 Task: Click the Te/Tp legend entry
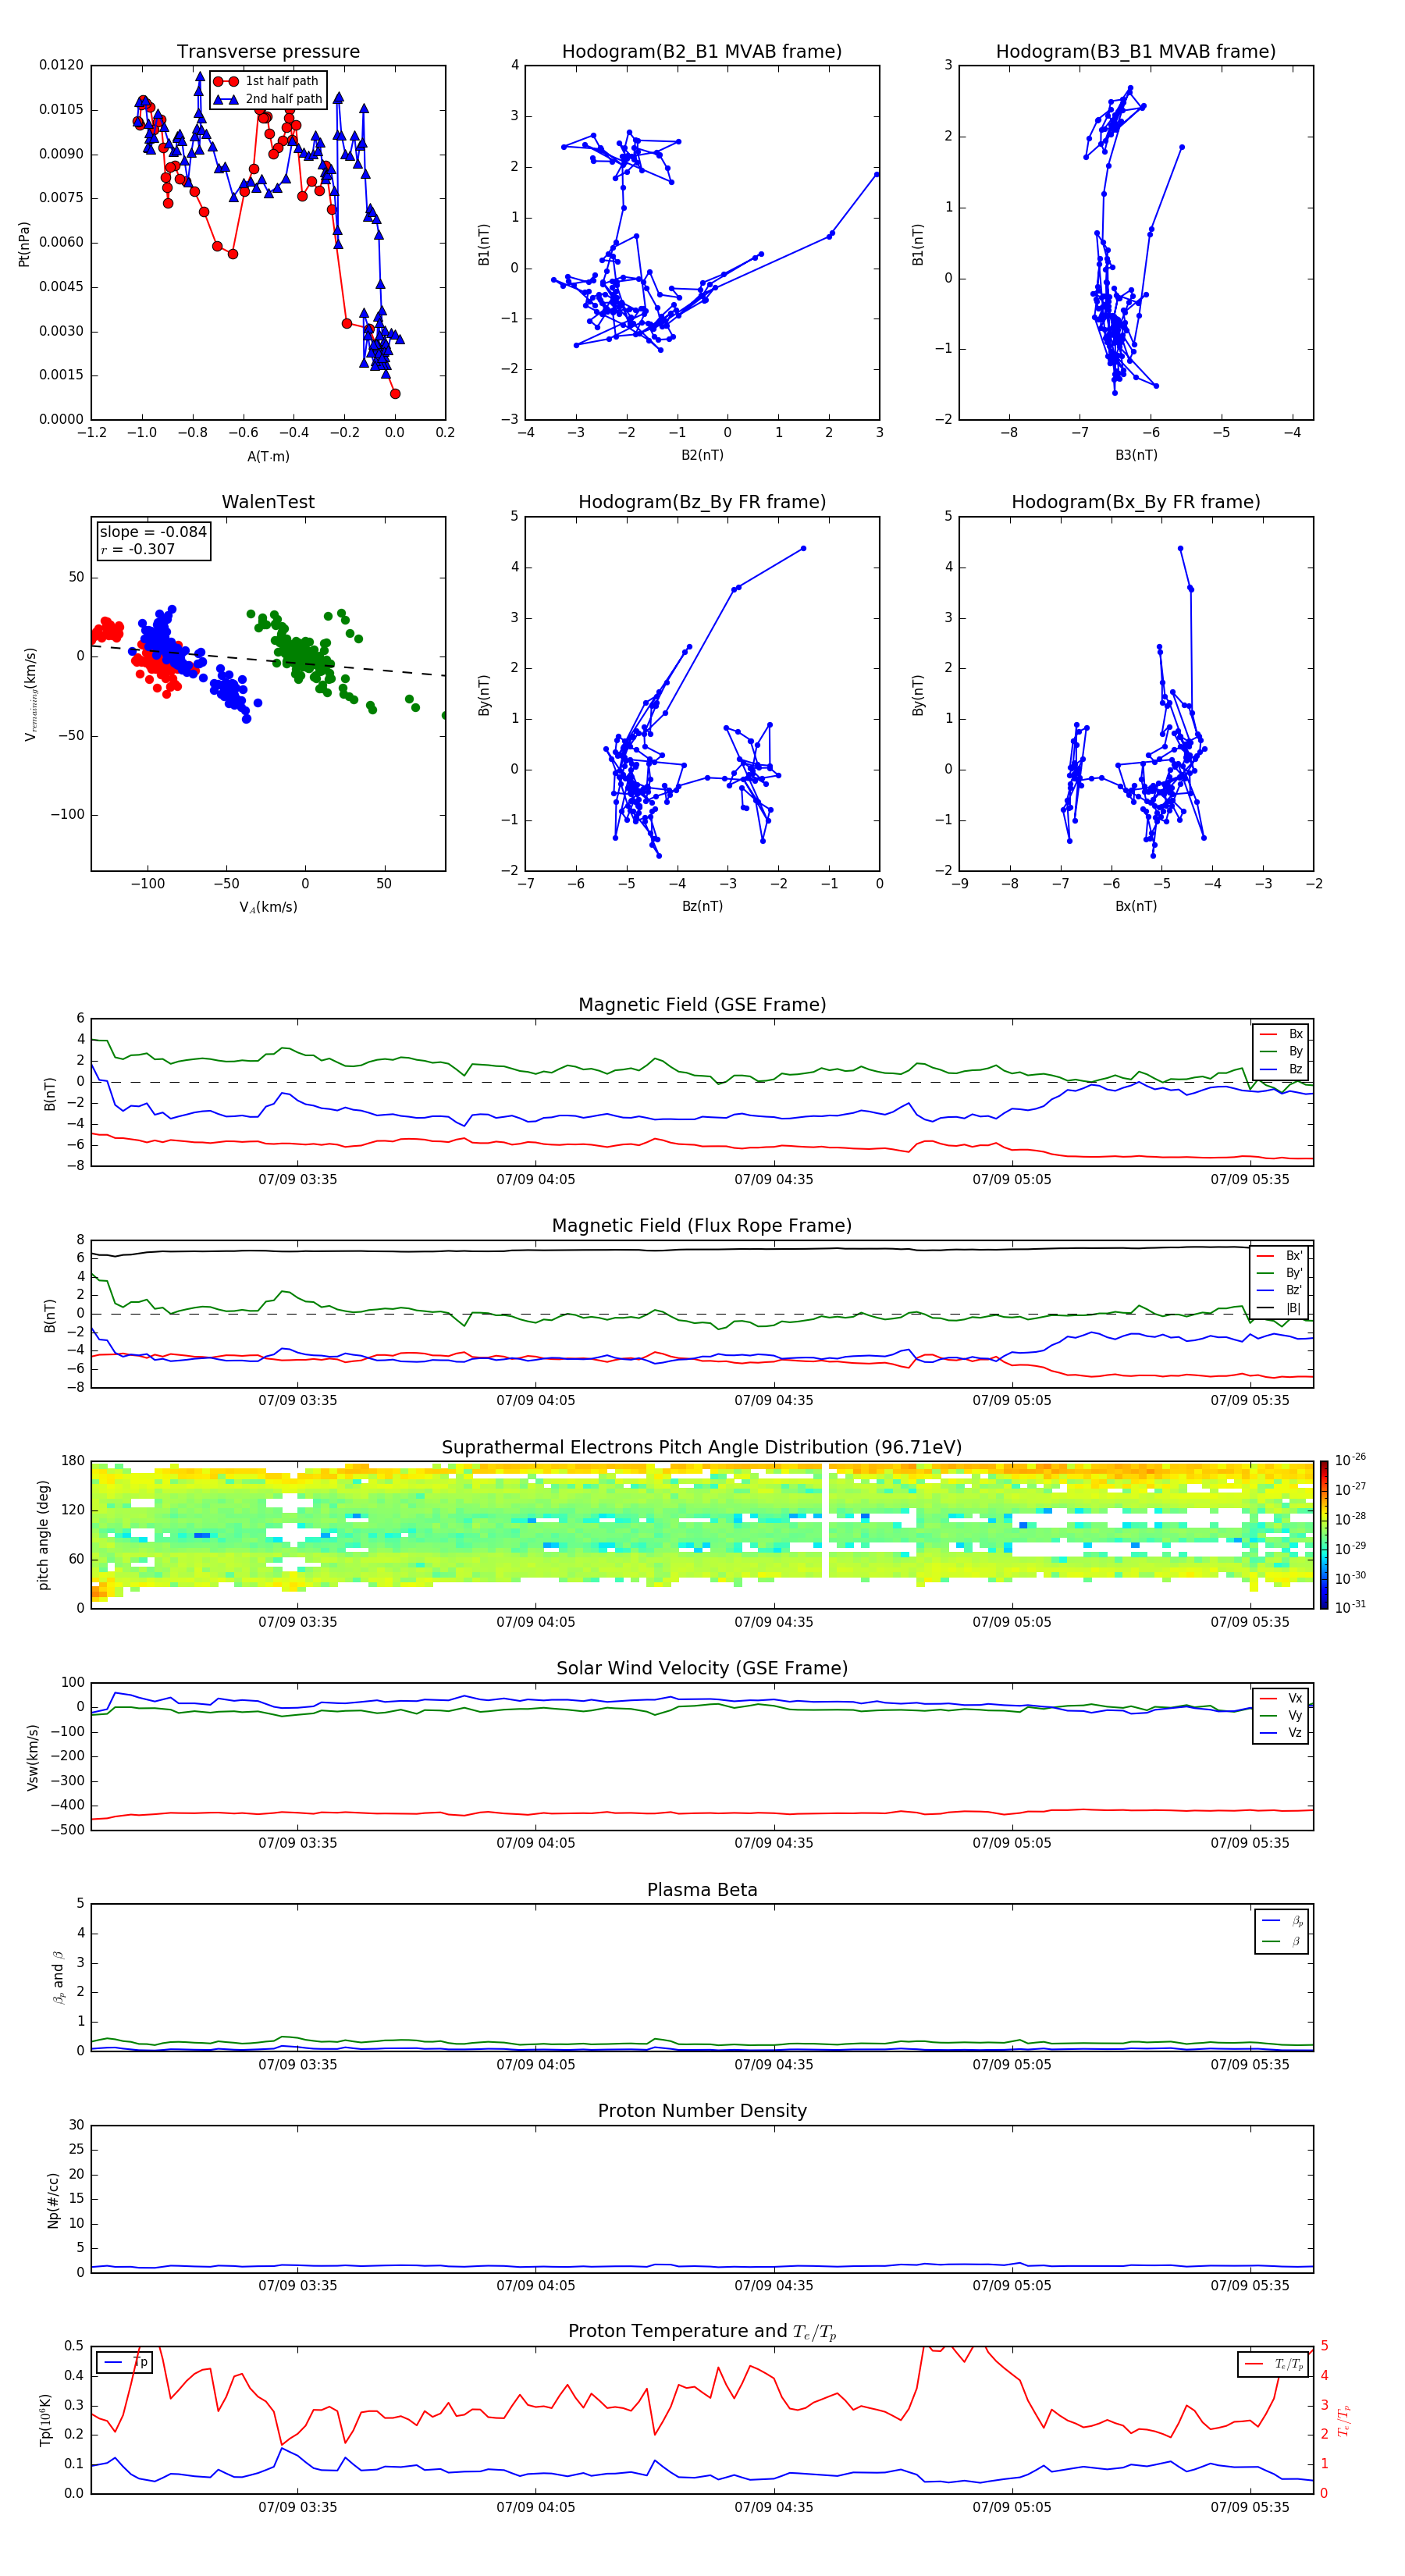(1274, 2364)
